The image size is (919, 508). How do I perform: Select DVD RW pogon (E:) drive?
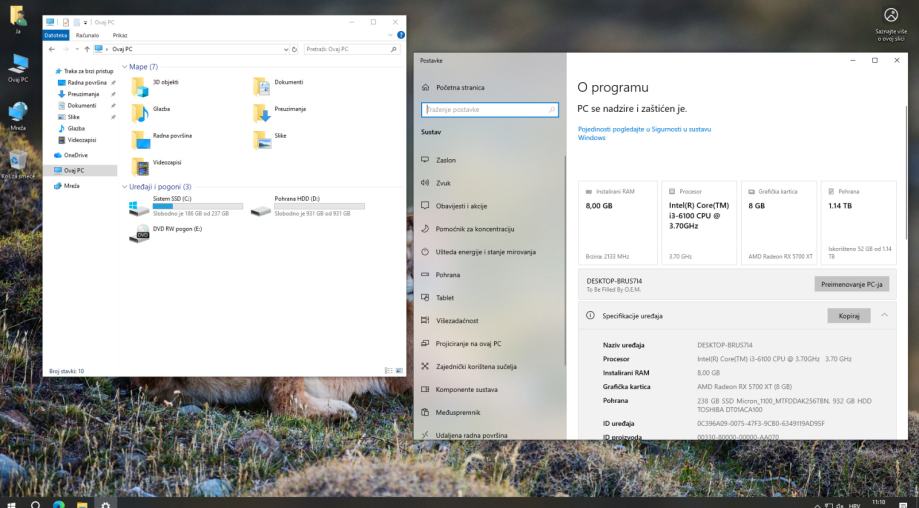point(165,233)
